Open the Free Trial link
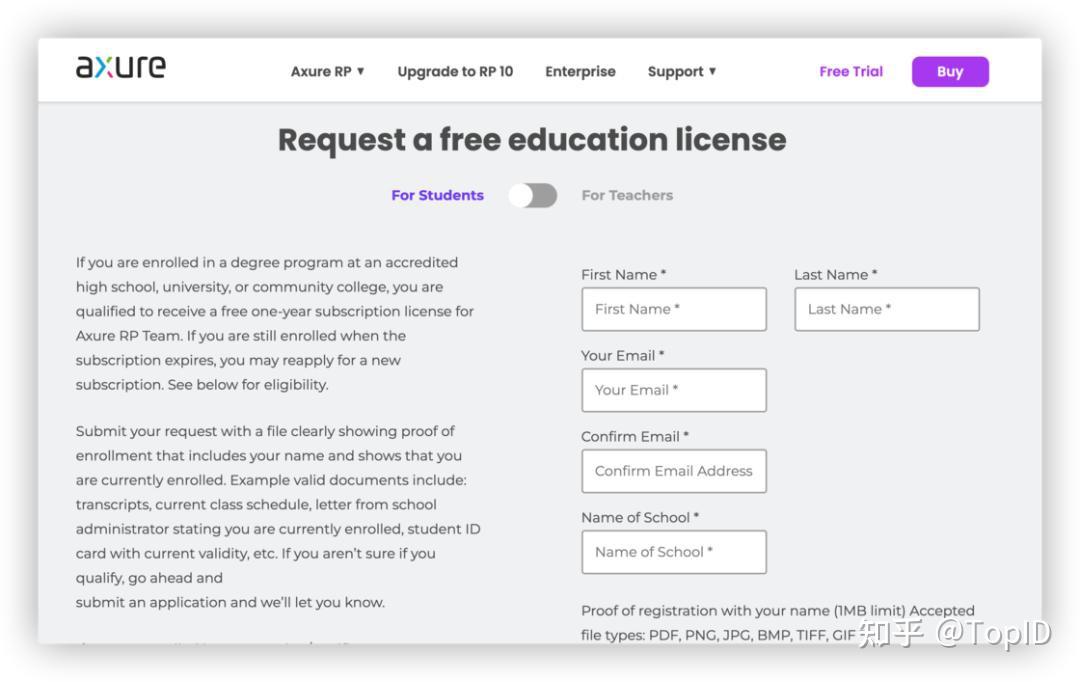Screen dimensions: 1080x682 click(x=850, y=71)
